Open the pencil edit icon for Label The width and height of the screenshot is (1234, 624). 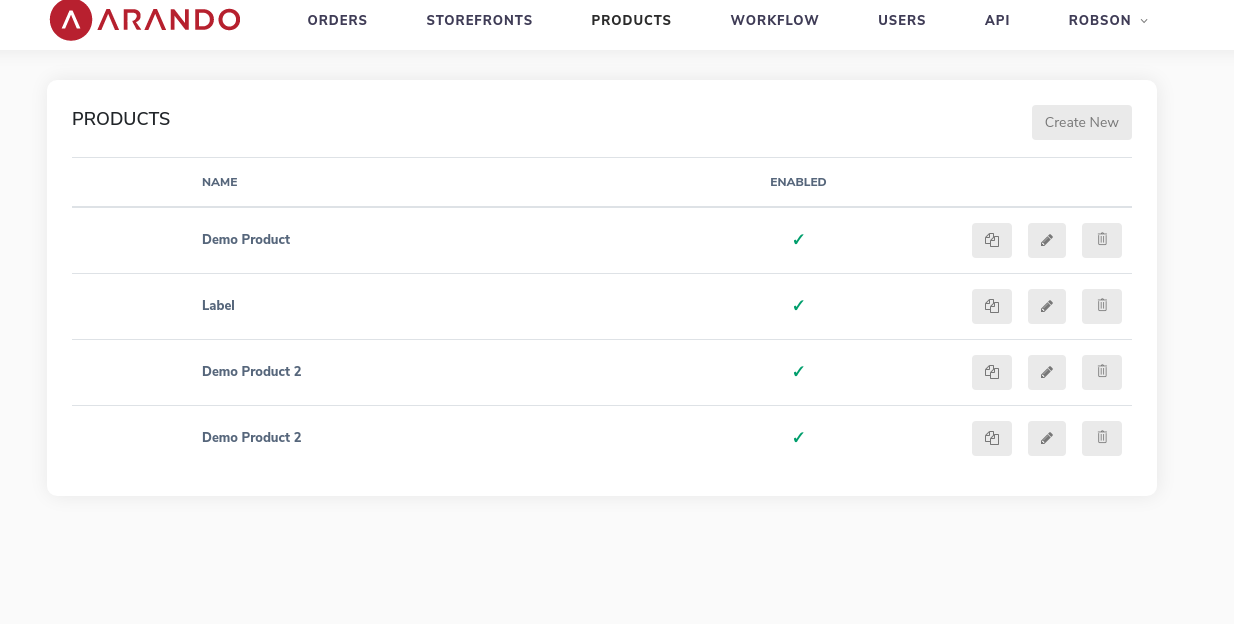tap(1046, 306)
